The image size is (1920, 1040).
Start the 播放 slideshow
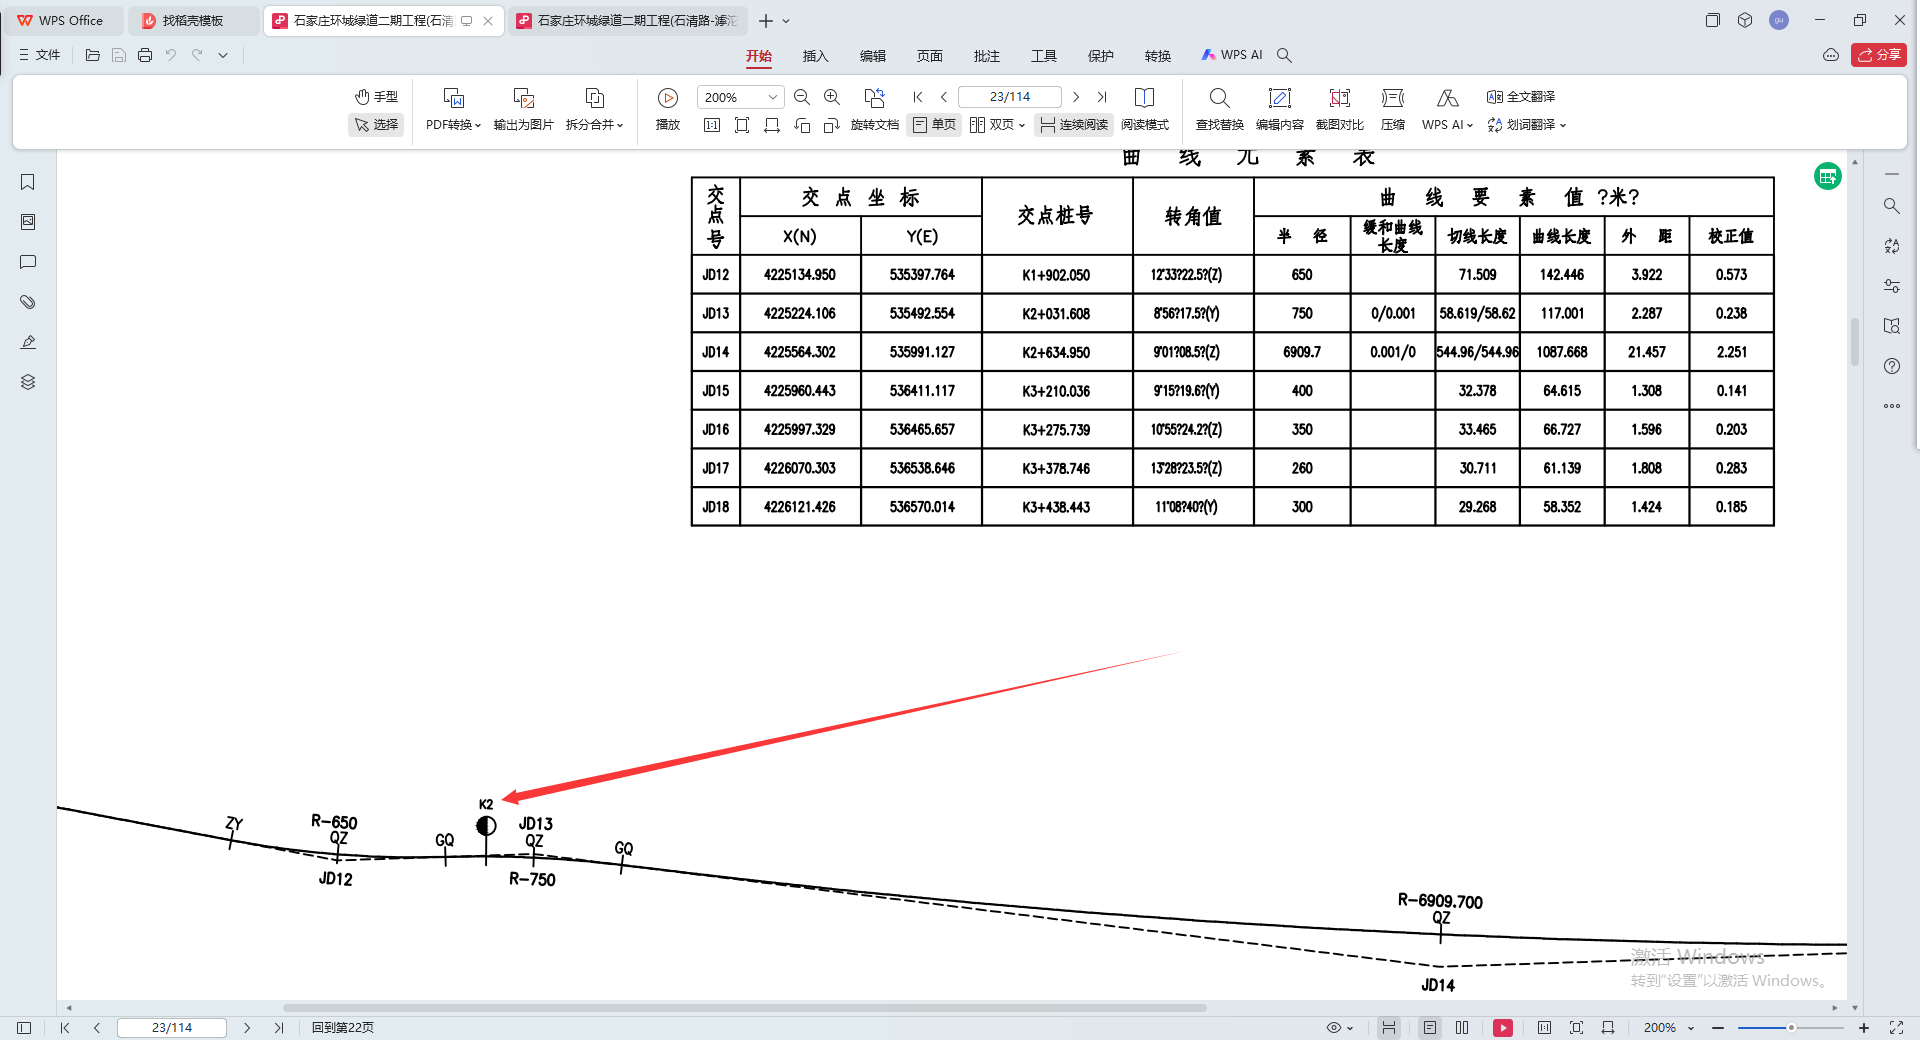click(668, 108)
